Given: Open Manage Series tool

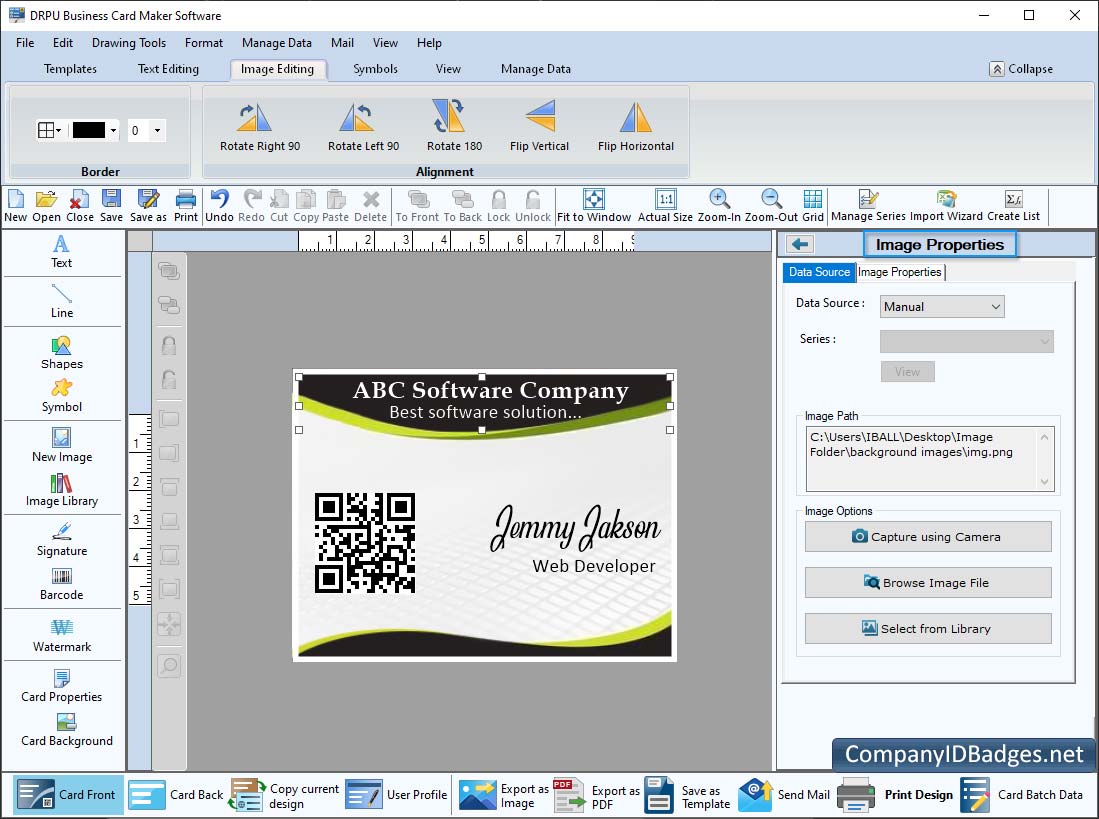Looking at the screenshot, I should (868, 206).
